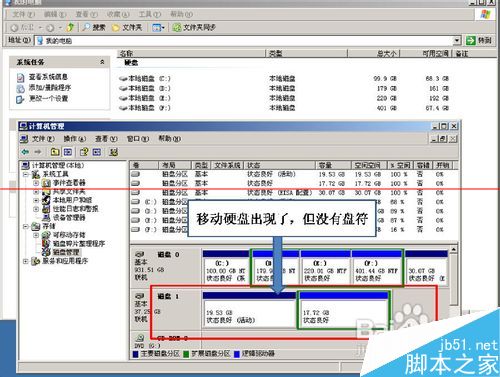Expand the 本地用户和组 node
The image size is (500, 377).
coord(36,200)
